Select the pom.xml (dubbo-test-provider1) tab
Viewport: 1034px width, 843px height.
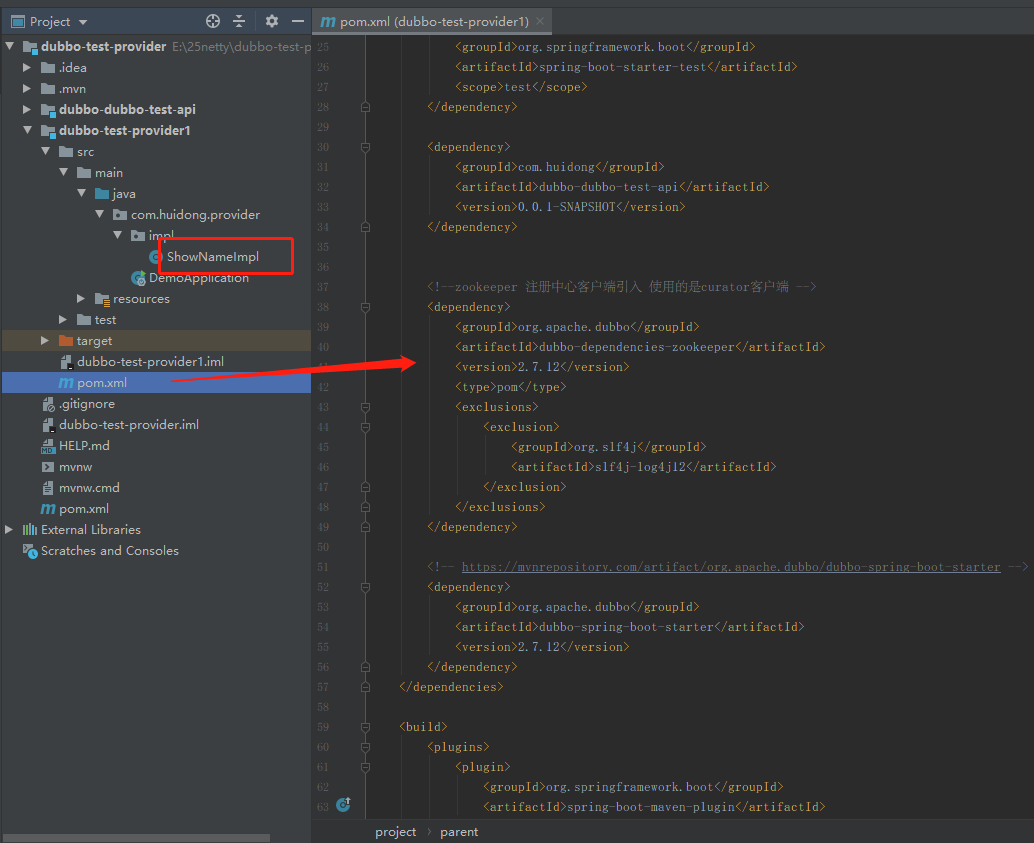point(433,22)
